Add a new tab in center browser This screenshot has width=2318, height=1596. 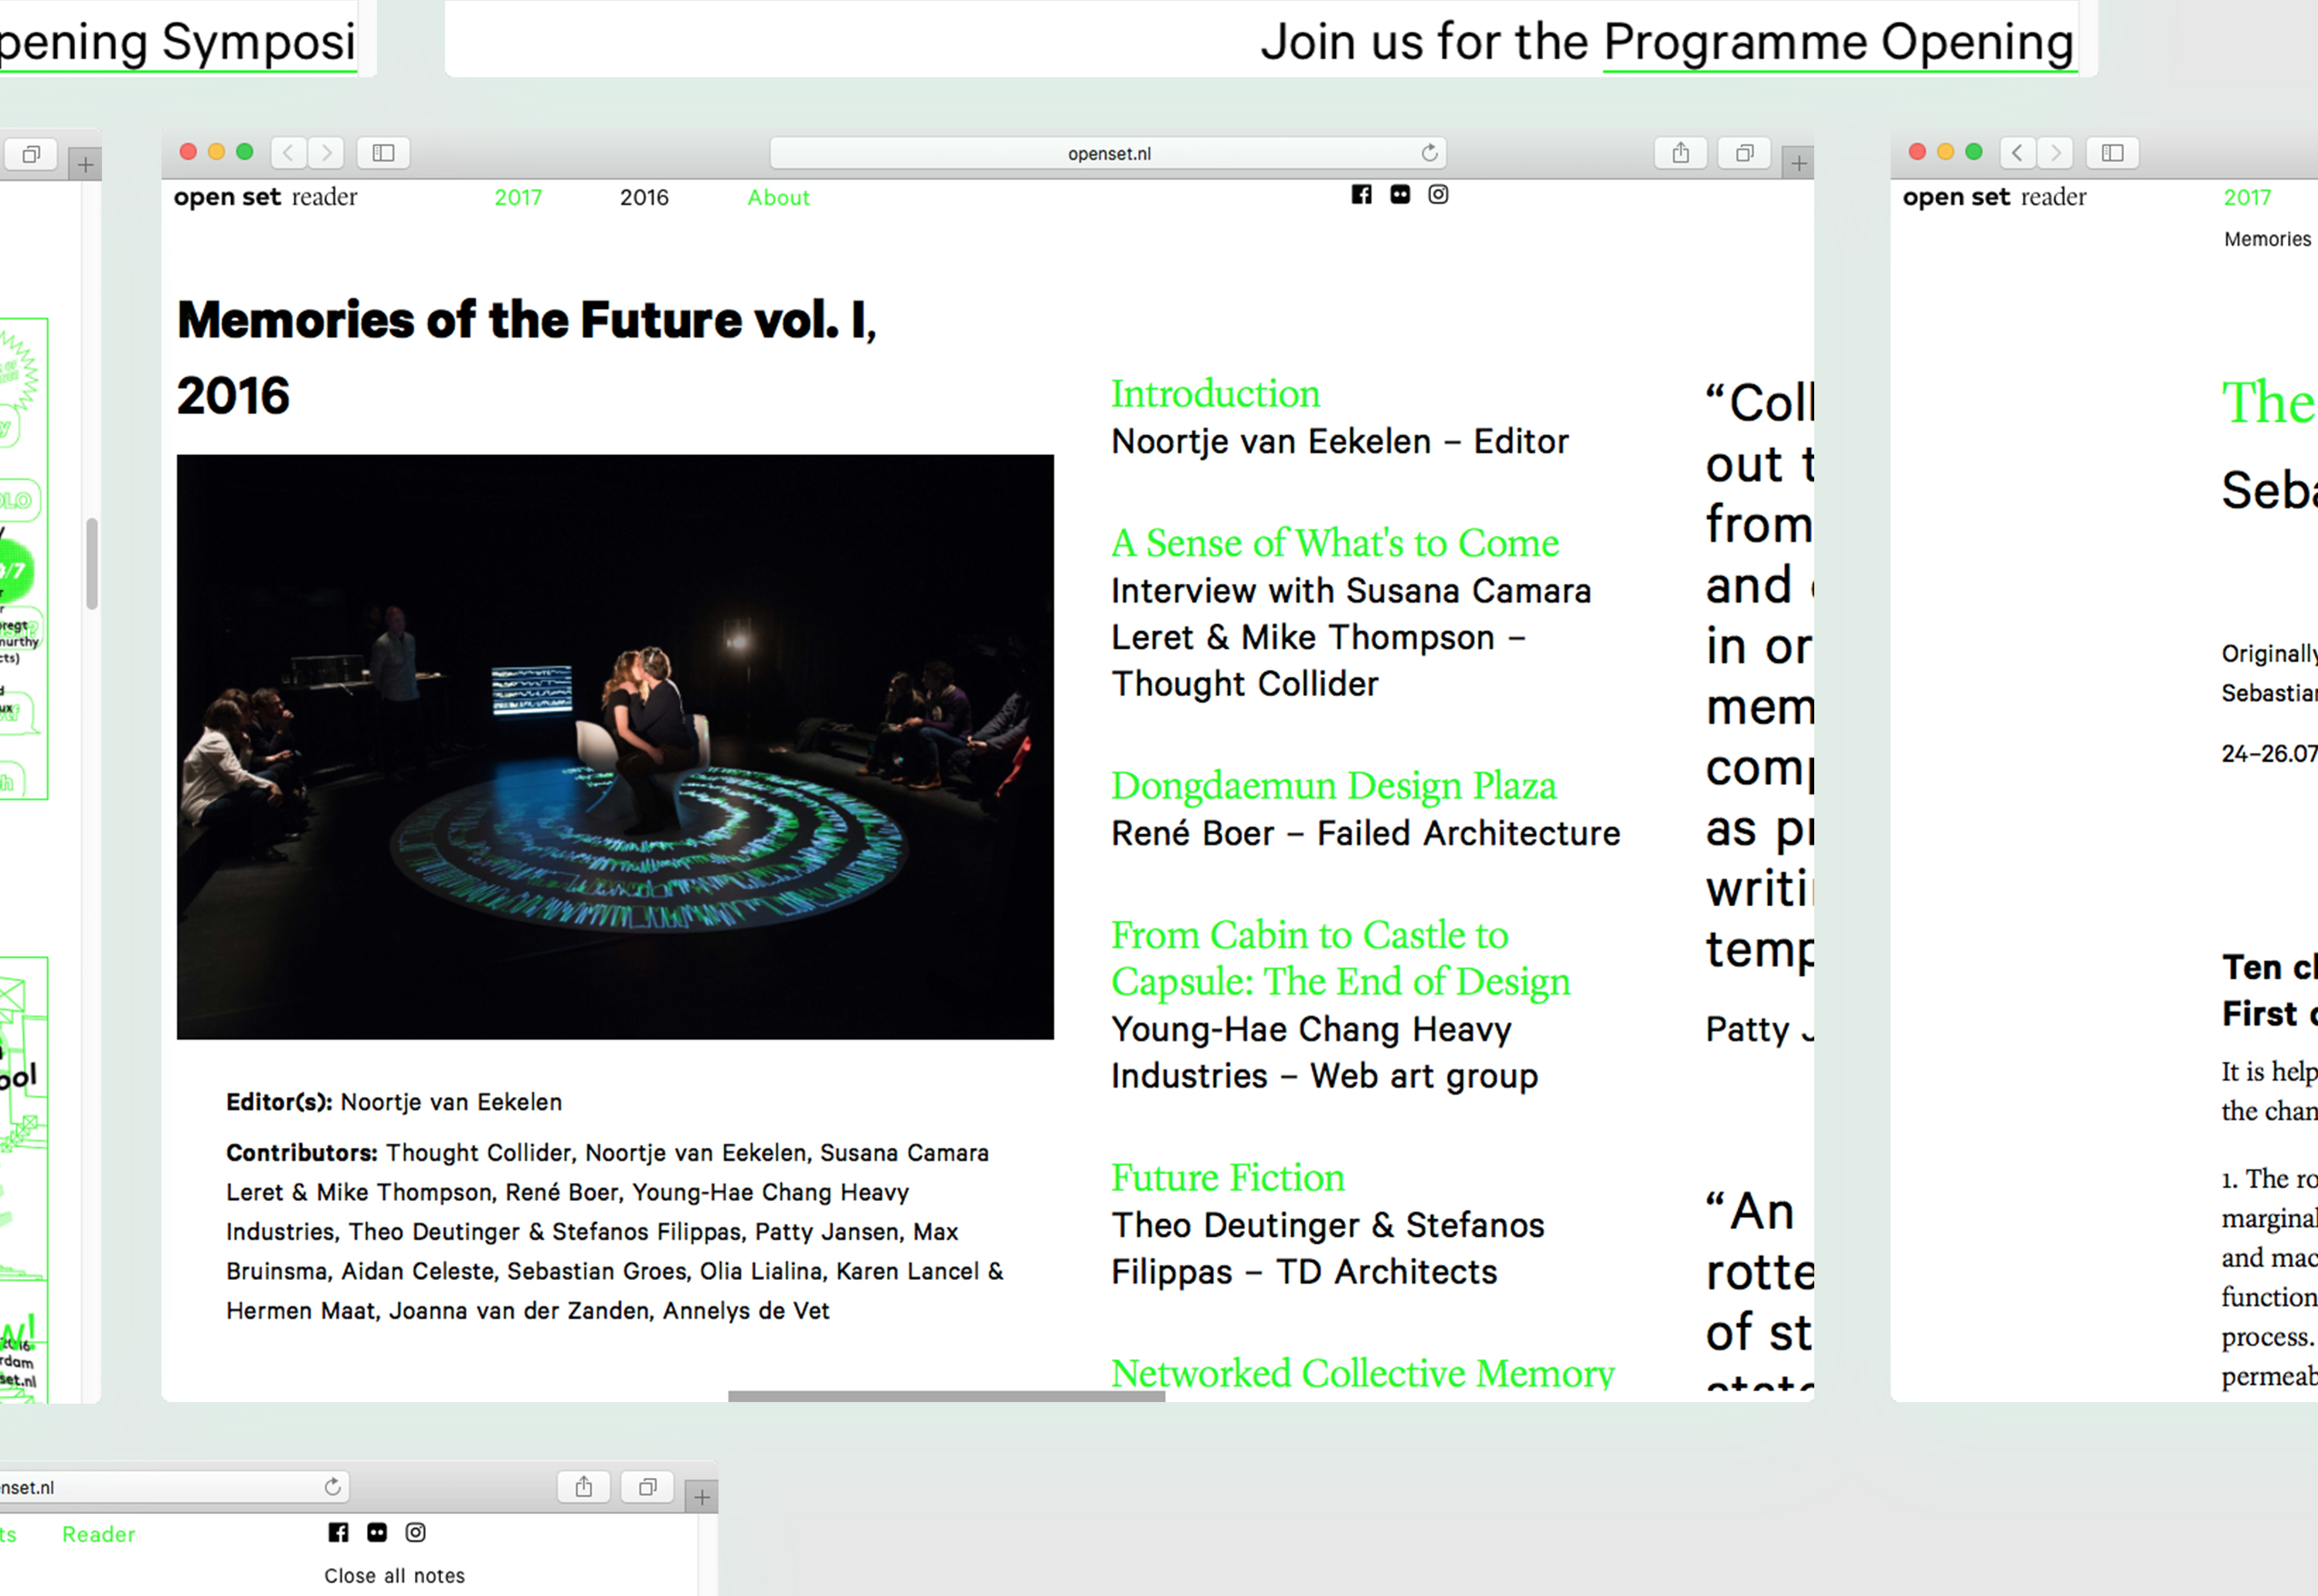(1798, 163)
